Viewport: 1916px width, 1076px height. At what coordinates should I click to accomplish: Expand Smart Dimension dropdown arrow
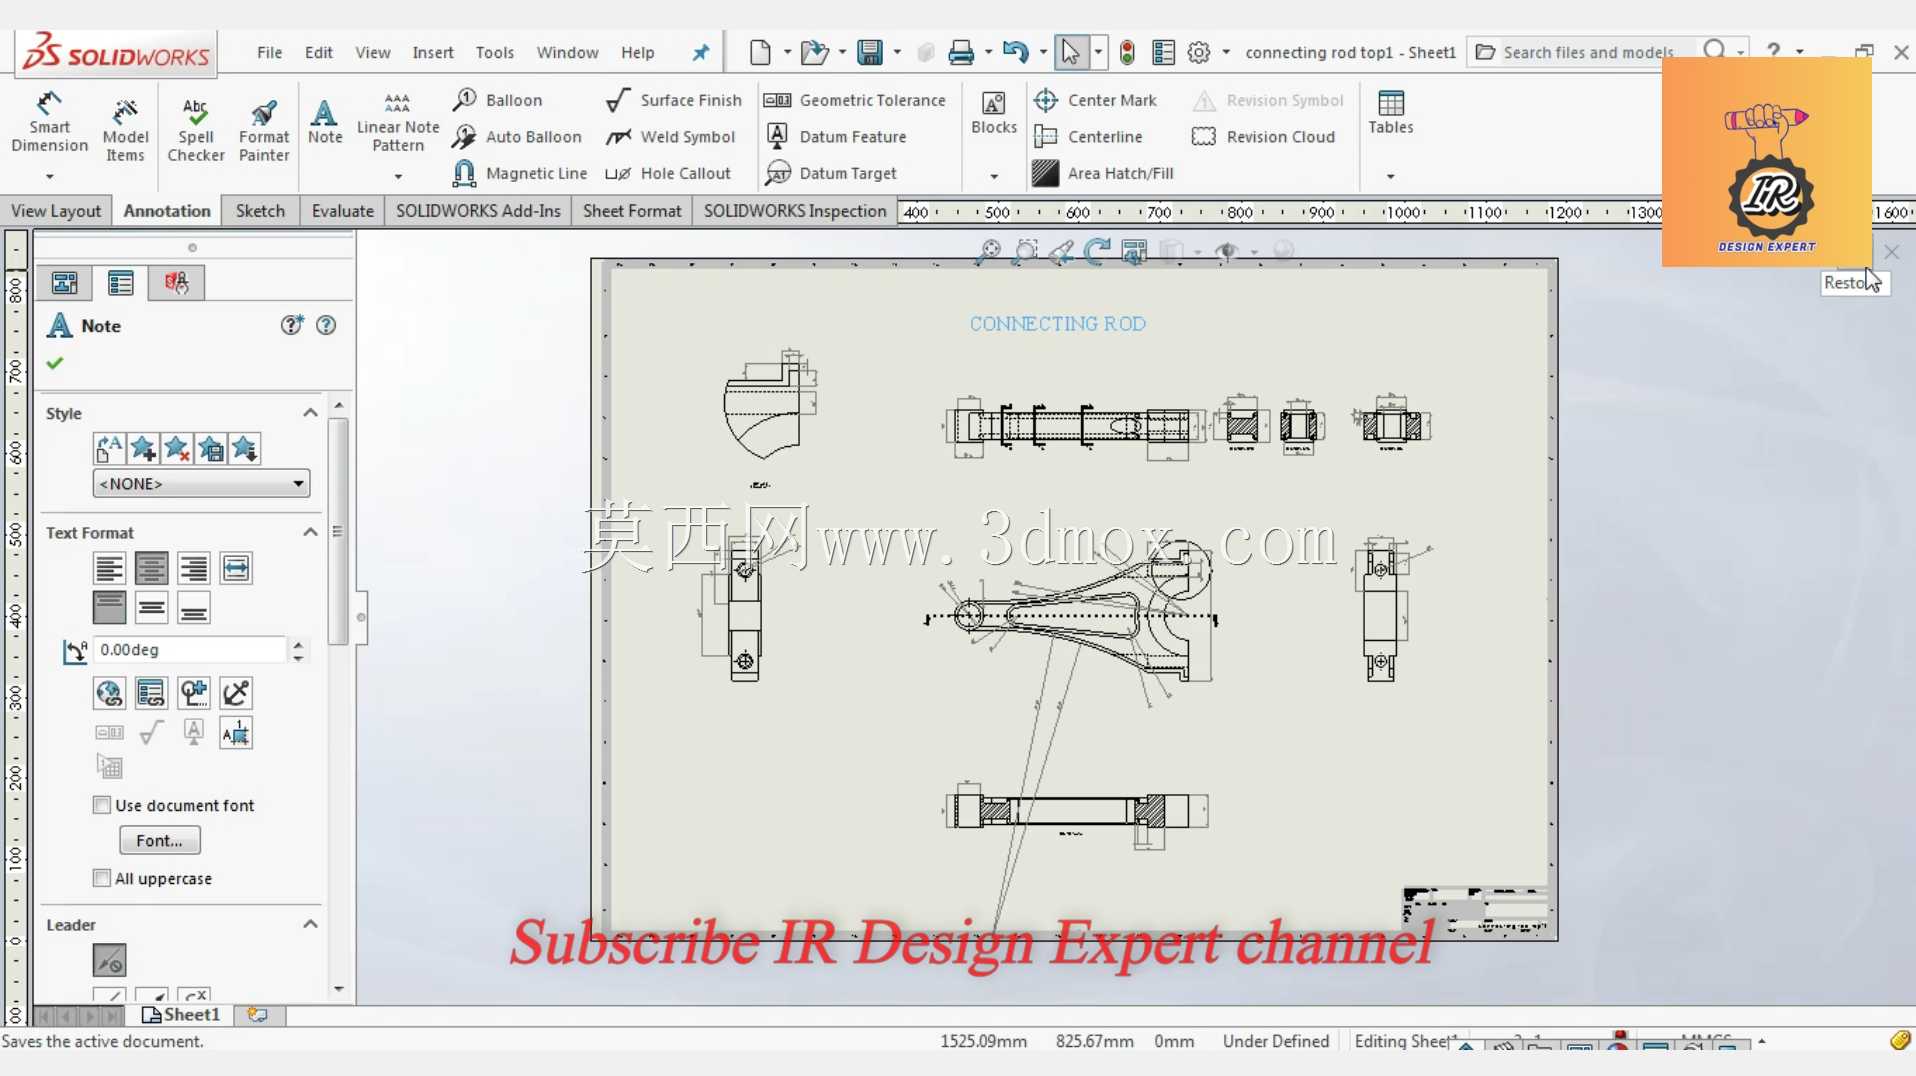pos(49,177)
